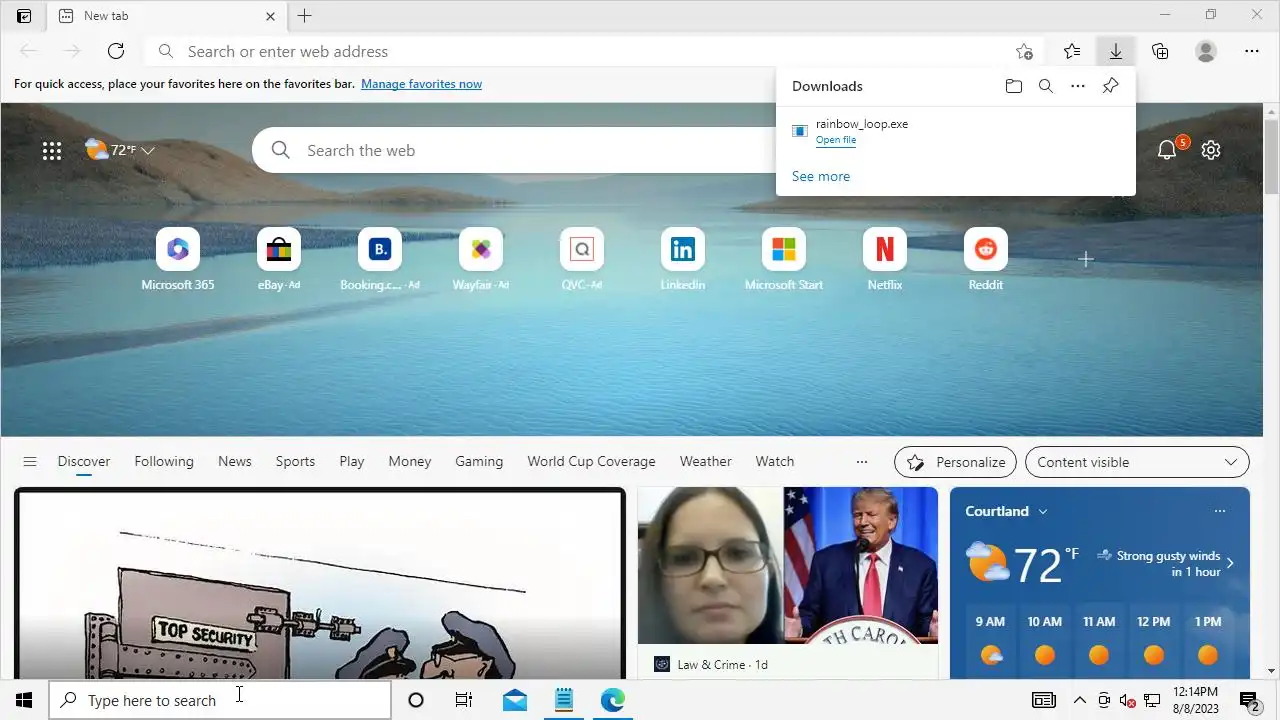Add a new quick link site
This screenshot has height=720, width=1280.
click(1086, 259)
